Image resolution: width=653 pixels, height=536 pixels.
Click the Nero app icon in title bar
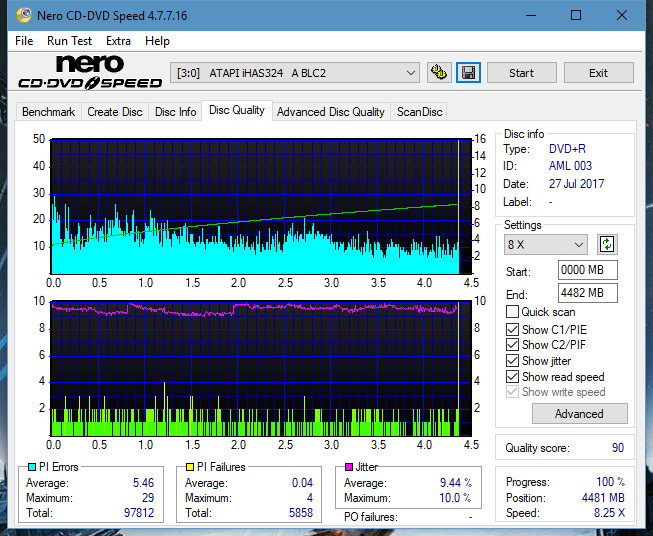pos(23,15)
